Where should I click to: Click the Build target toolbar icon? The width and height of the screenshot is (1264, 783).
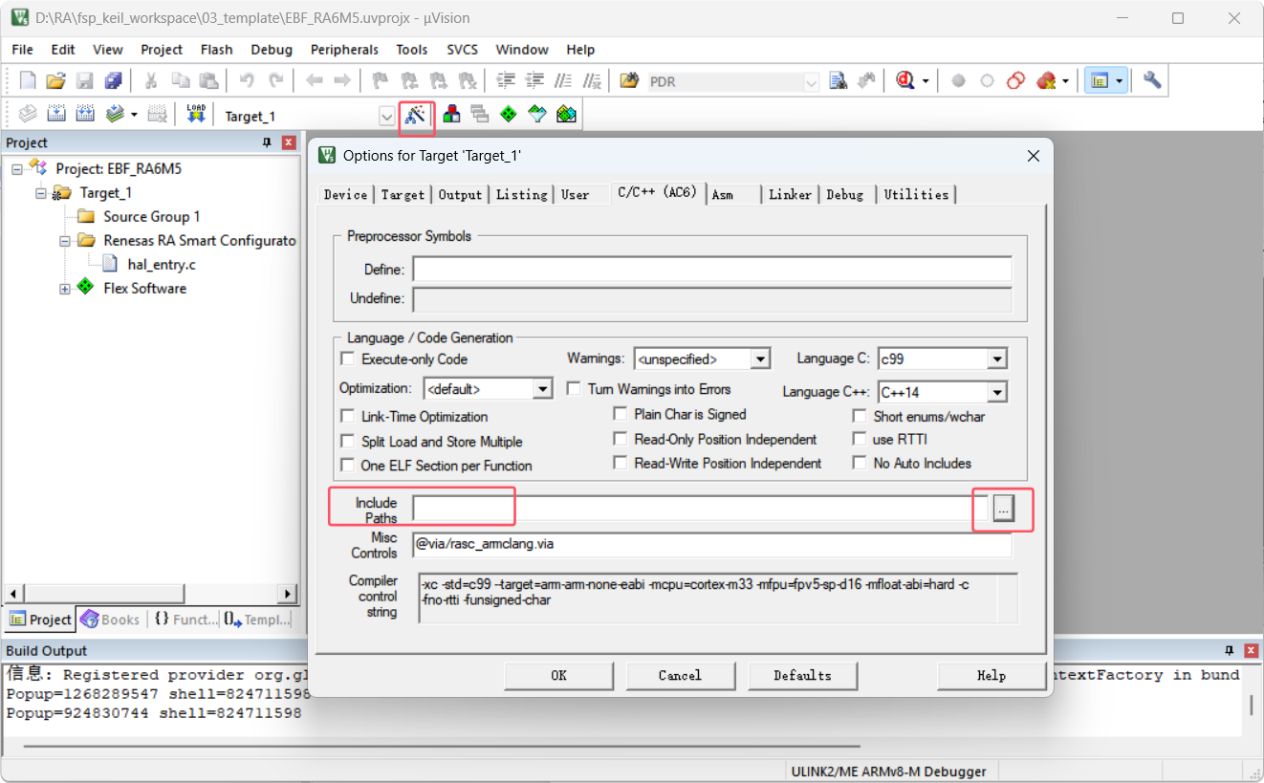click(x=57, y=115)
